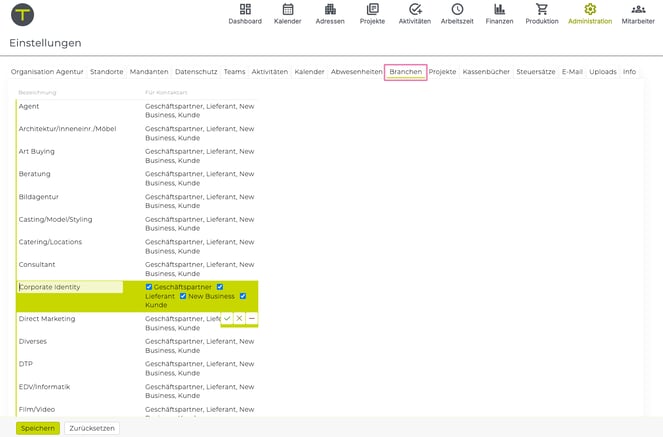This screenshot has height=437, width=663.
Task: Open Arbeitszeit via the clock icon
Action: 457,9
